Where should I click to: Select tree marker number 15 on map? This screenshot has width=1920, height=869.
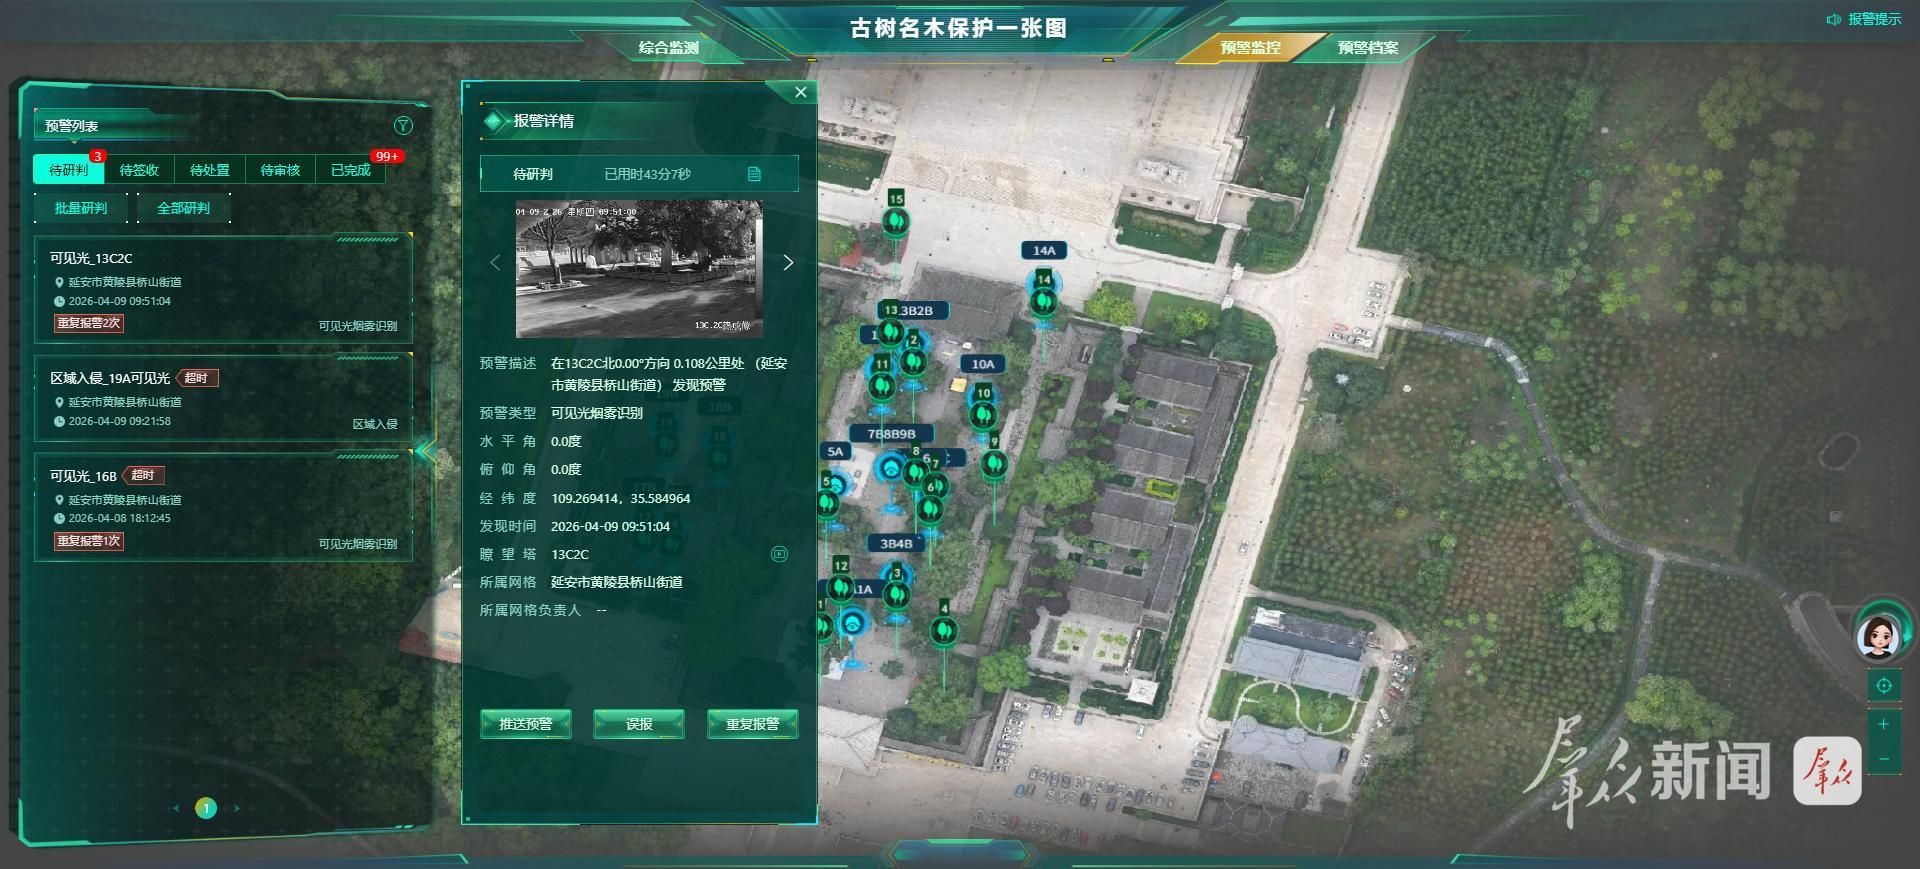coord(895,220)
